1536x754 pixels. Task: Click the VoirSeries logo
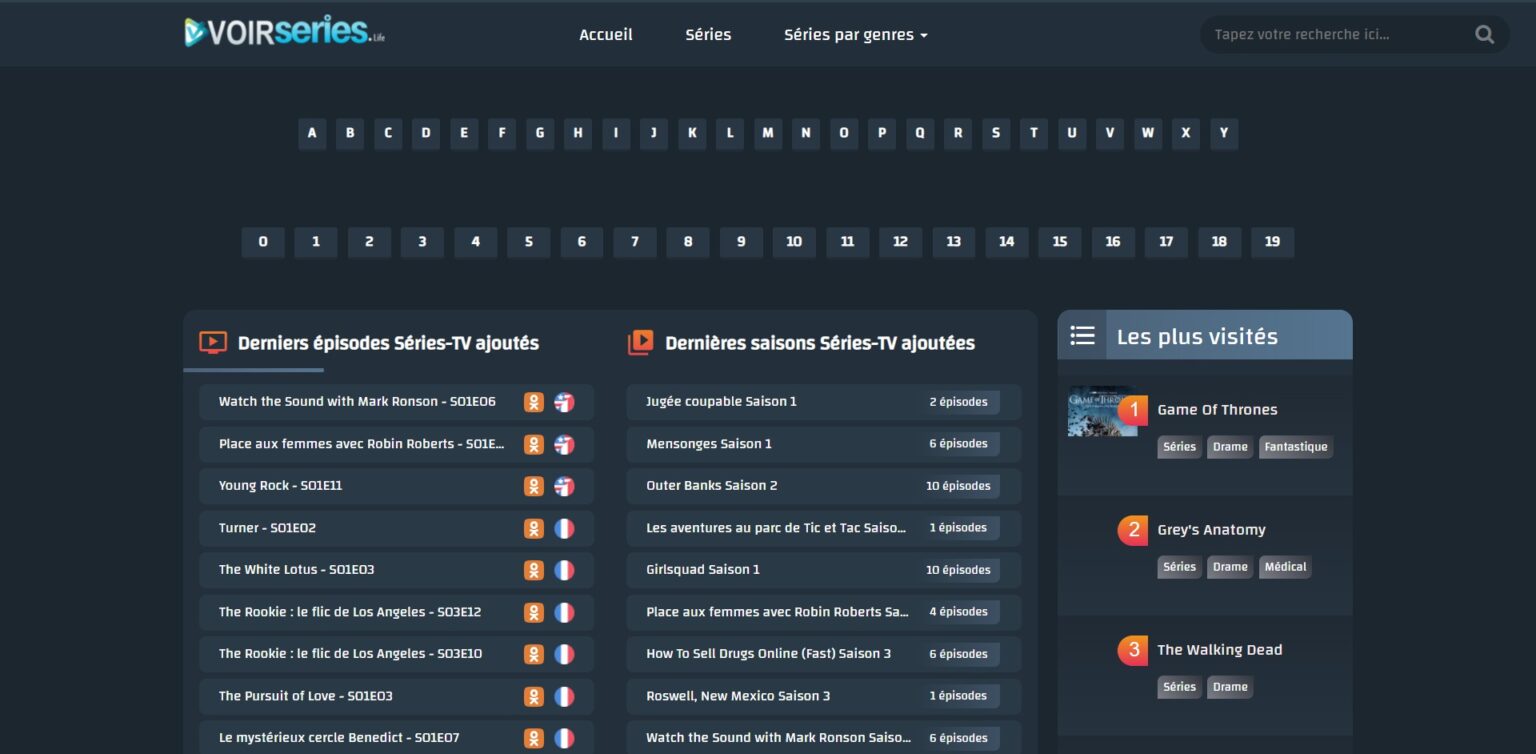[x=284, y=33]
